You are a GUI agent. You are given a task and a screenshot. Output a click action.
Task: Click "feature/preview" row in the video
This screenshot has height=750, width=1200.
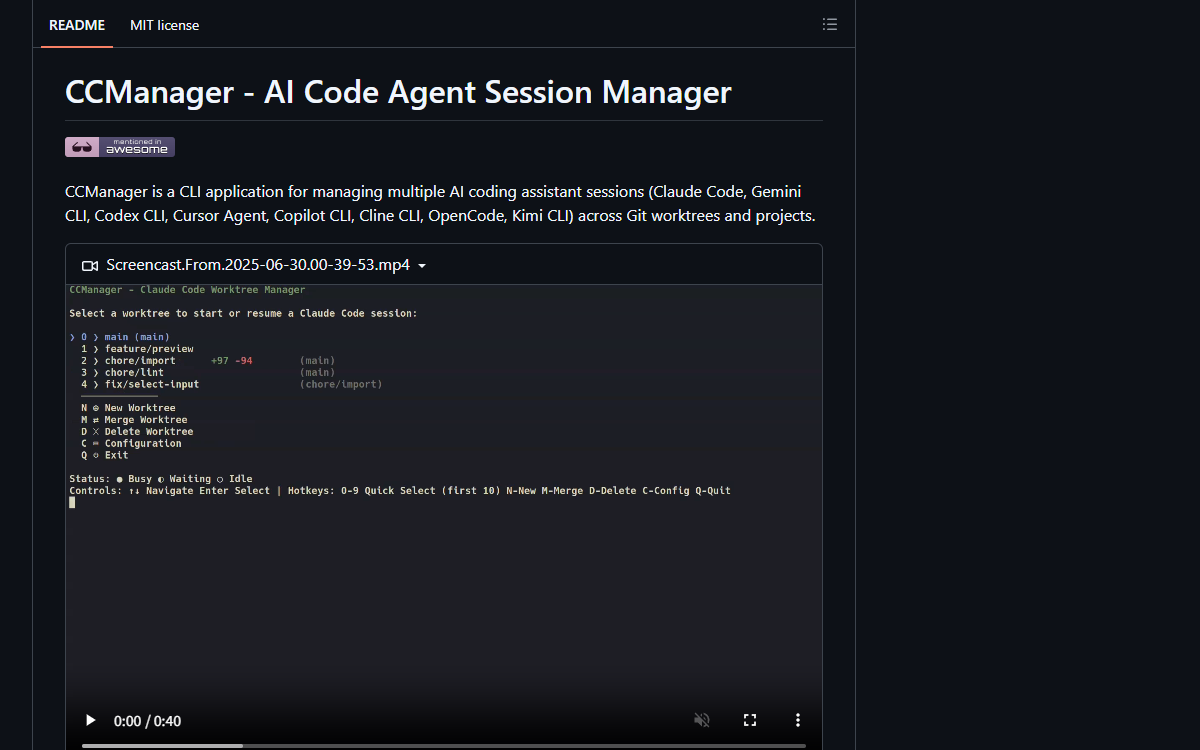pyautogui.click(x=137, y=349)
